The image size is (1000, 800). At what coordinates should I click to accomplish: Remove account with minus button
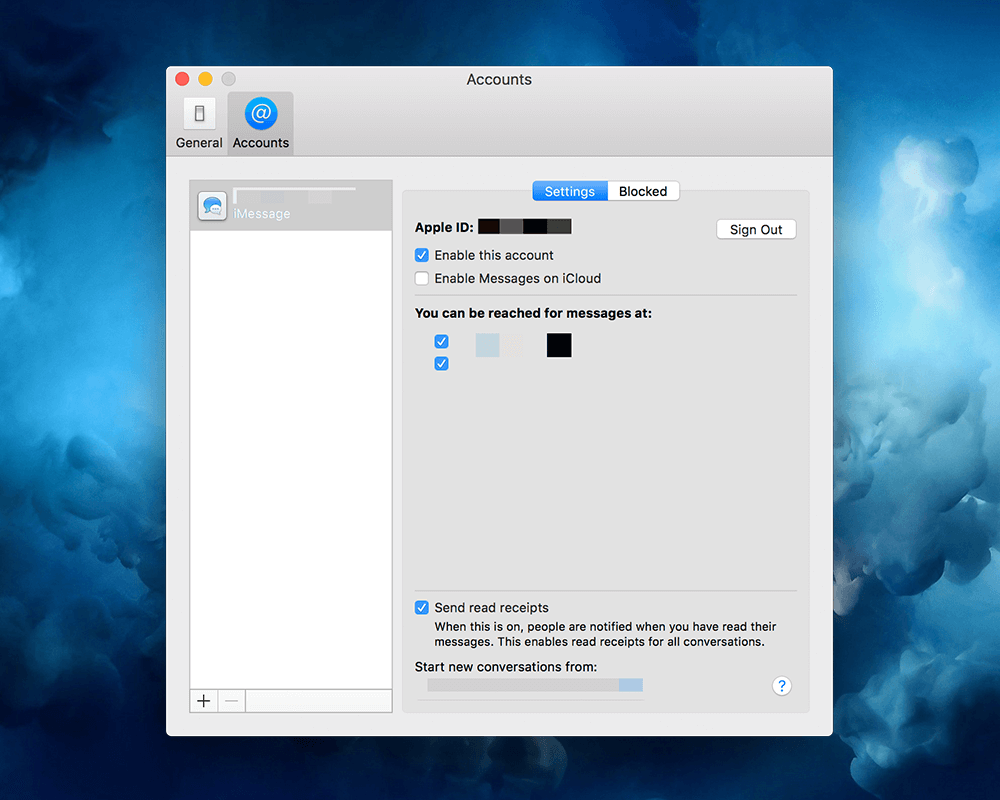coord(232,701)
